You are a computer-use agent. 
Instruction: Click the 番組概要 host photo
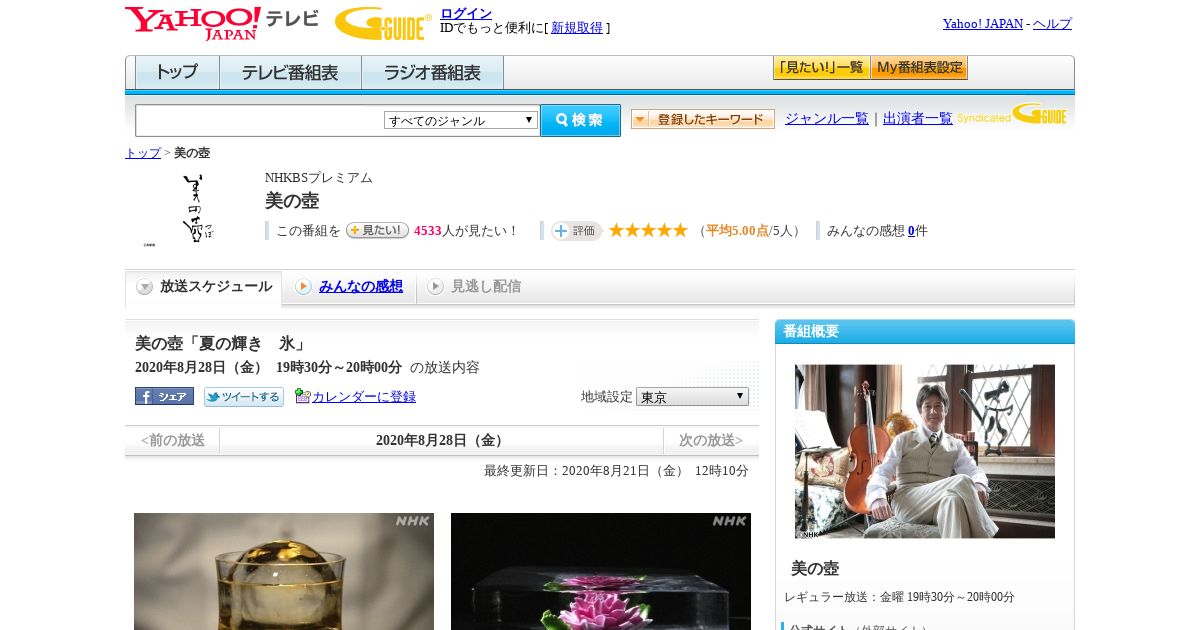pos(925,451)
